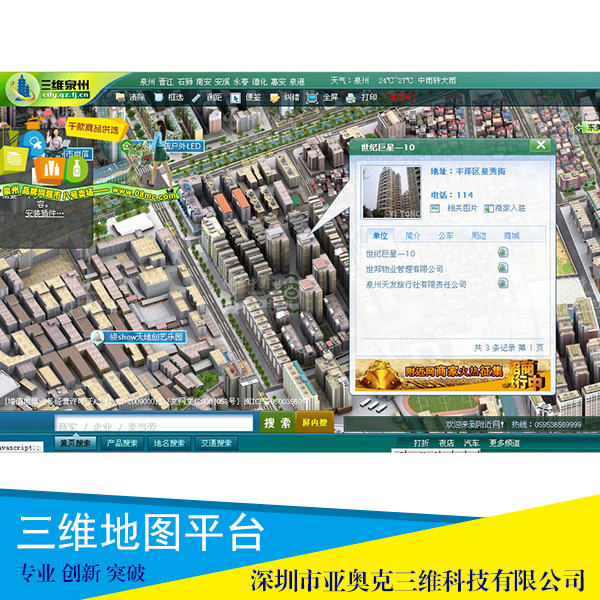600x600 pixels.
Task: Switch city to 永春
Action: coord(241,82)
